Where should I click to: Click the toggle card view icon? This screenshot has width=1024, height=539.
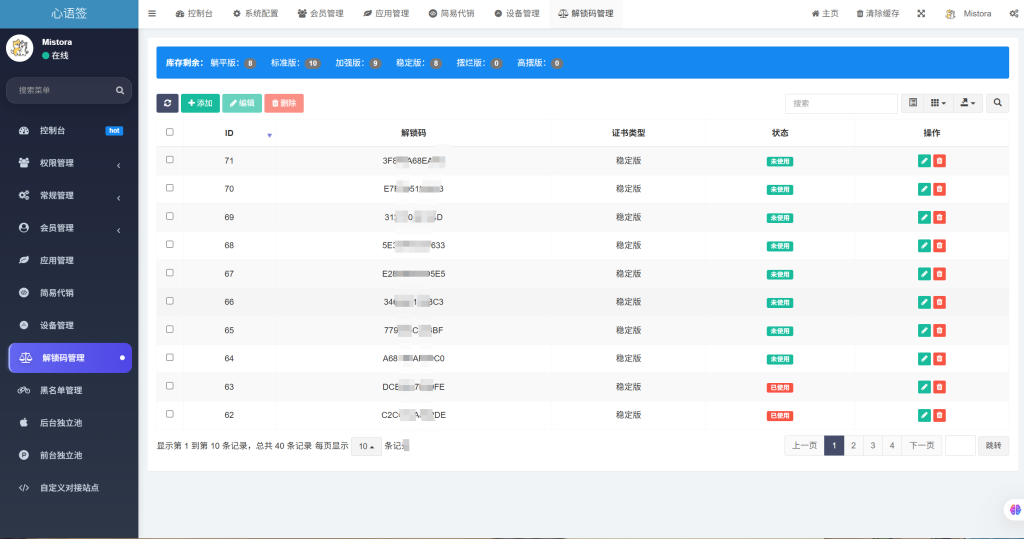[913, 103]
